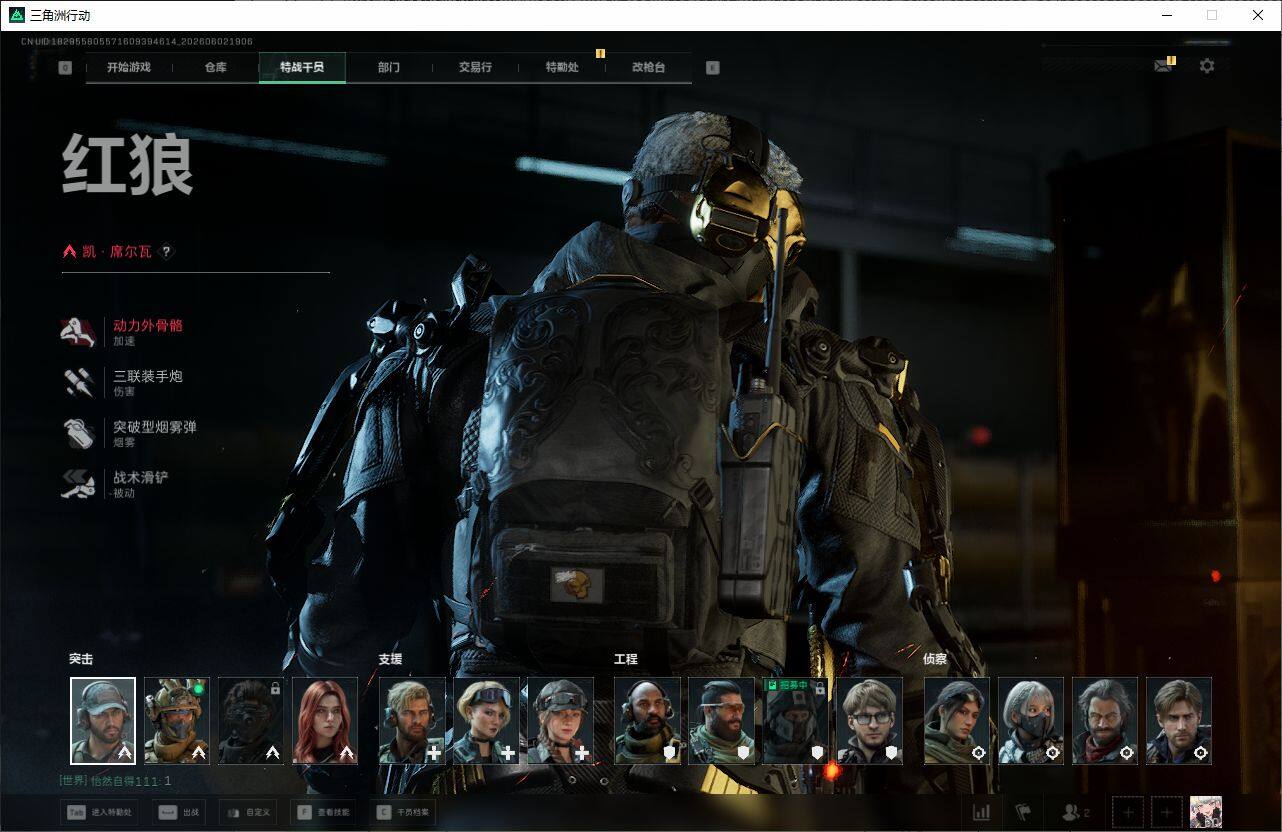Click the operator real name 凯·席尔瓦
The image size is (1282, 832).
click(116, 252)
